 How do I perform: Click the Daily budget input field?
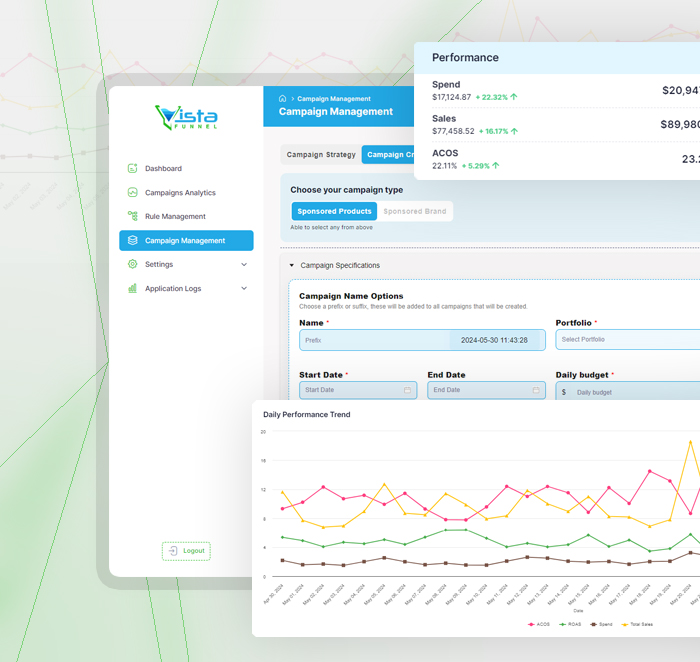tap(628, 392)
